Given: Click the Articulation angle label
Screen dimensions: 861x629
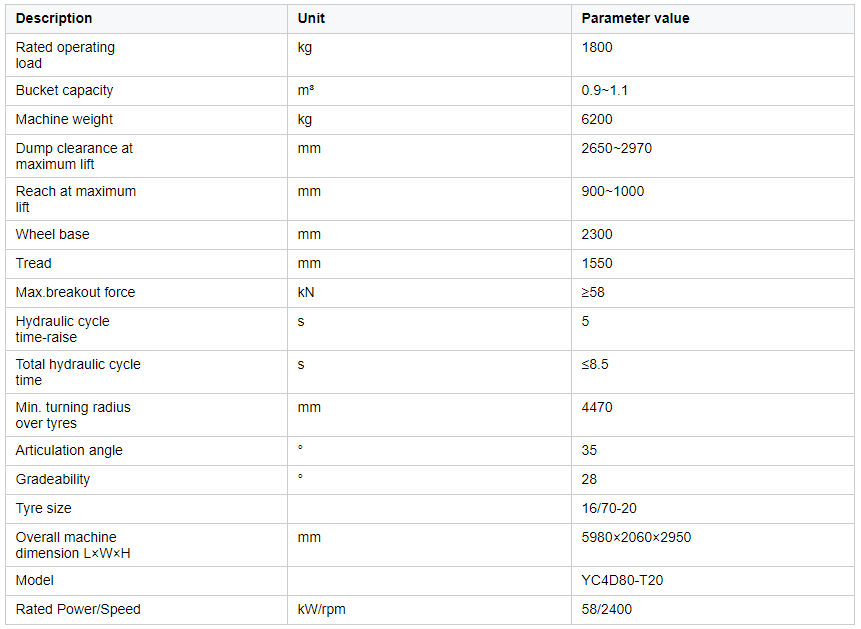Looking at the screenshot, I should click(x=69, y=450).
